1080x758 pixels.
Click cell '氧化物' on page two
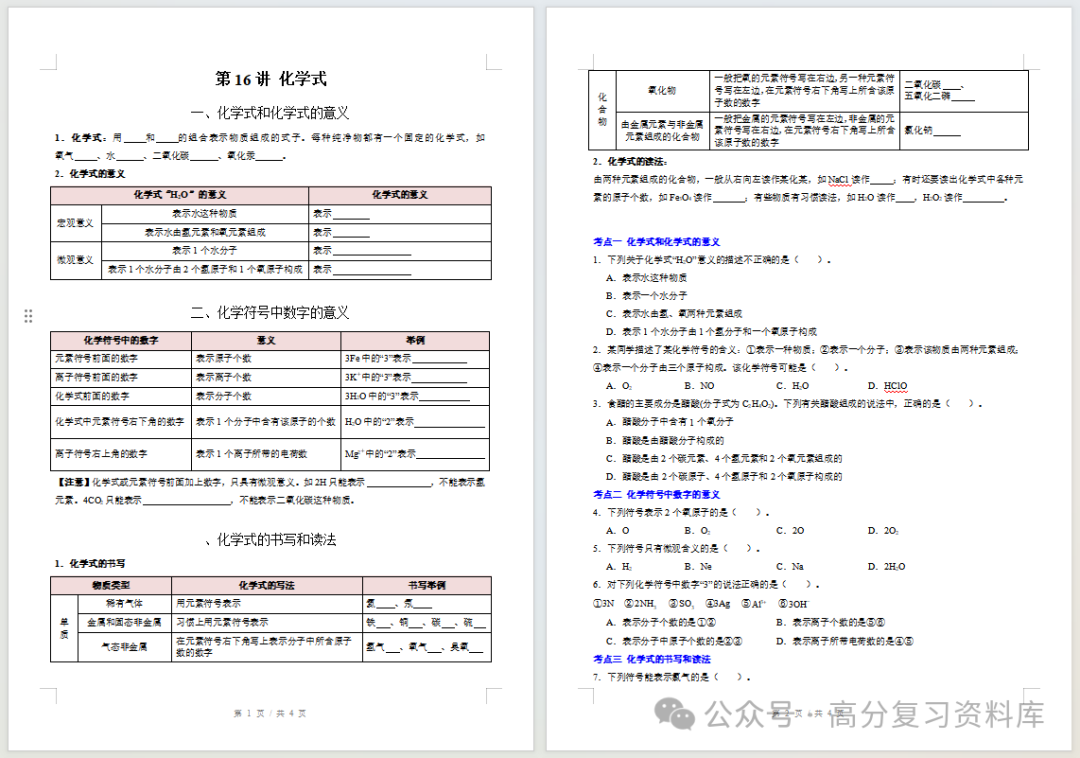pyautogui.click(x=662, y=91)
